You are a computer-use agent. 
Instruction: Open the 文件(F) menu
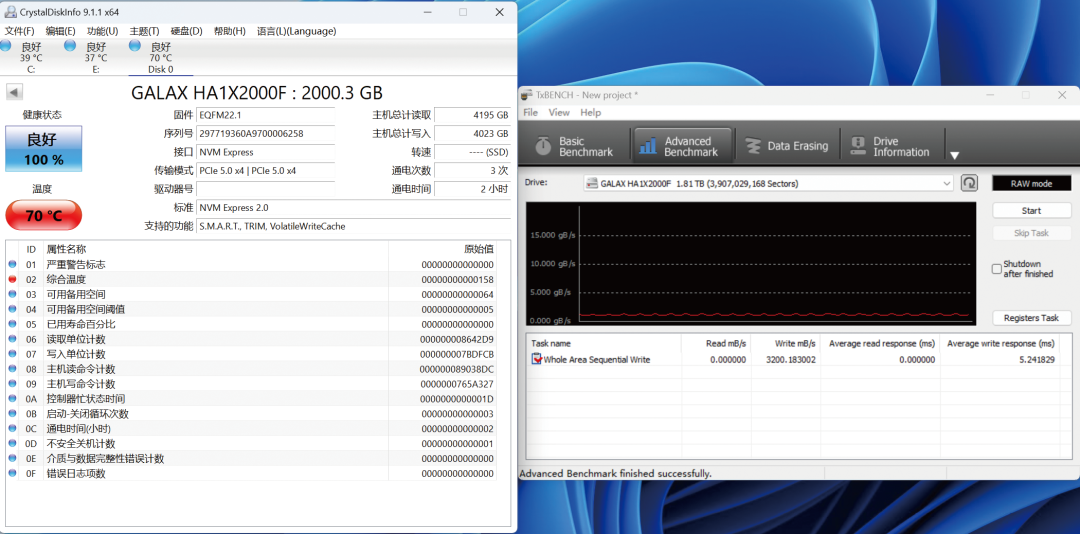(19, 31)
